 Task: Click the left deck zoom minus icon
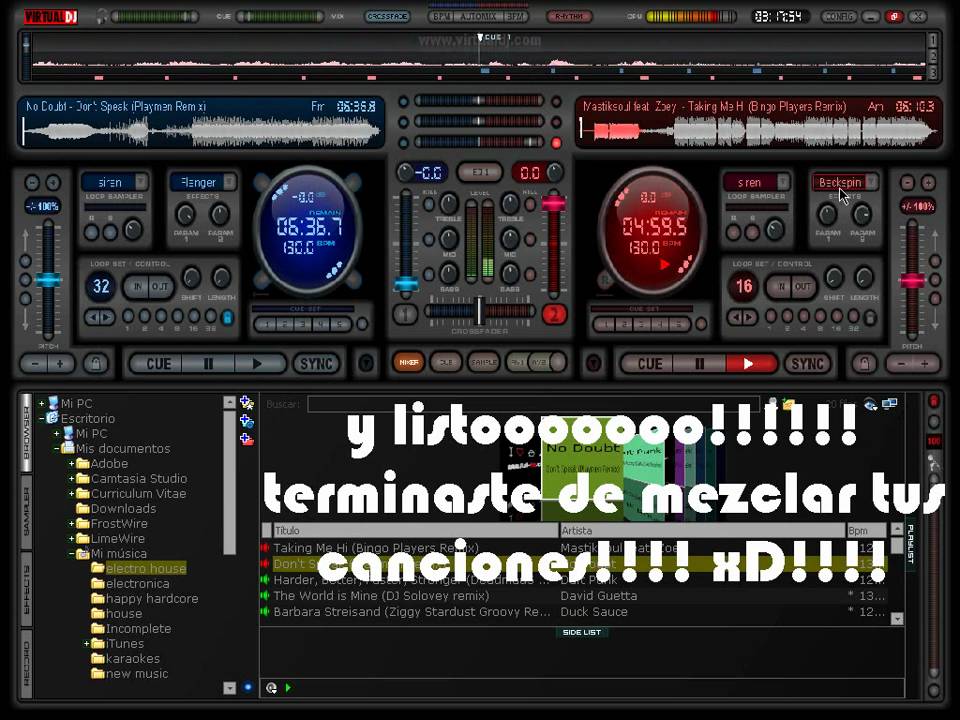[x=32, y=182]
